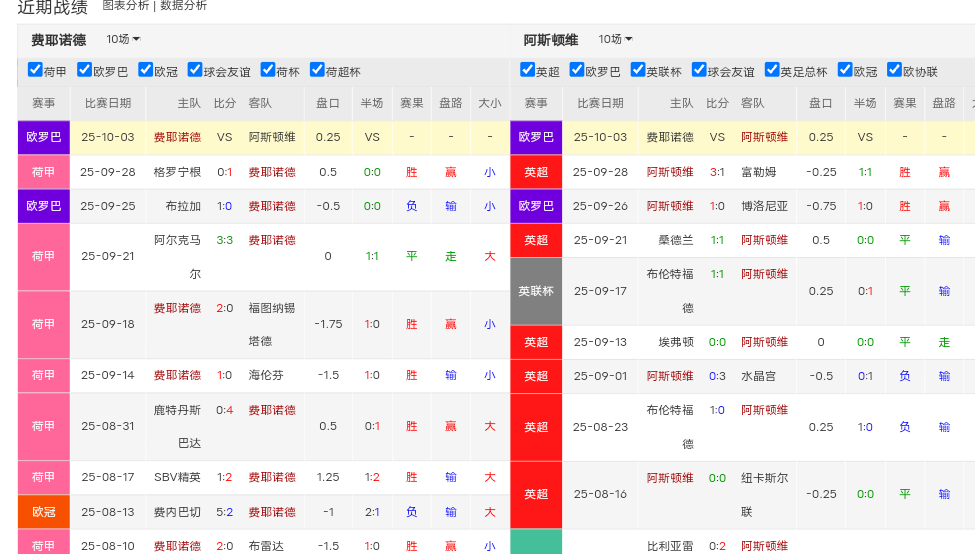Uncheck the 英联杯 filter checkbox
Image resolution: width=975 pixels, height=554 pixels.
click(638, 70)
